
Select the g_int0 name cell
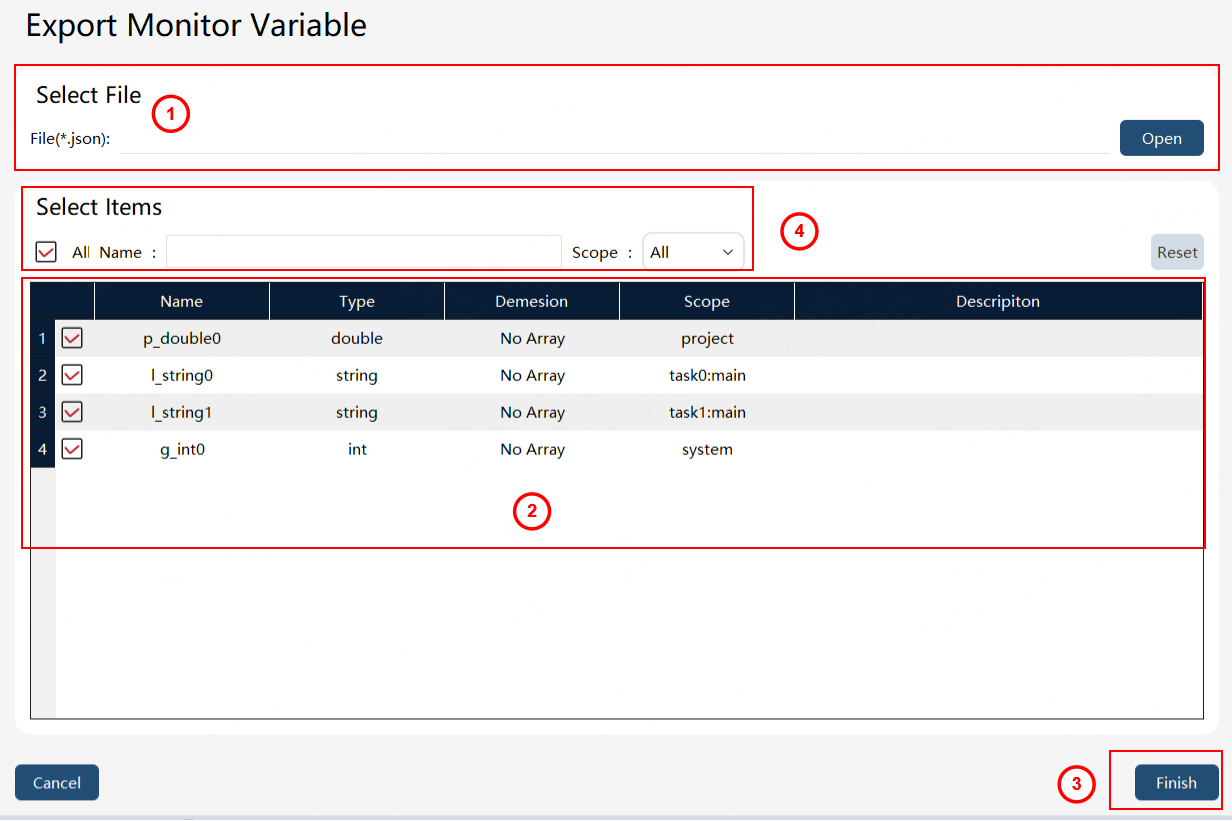point(182,449)
